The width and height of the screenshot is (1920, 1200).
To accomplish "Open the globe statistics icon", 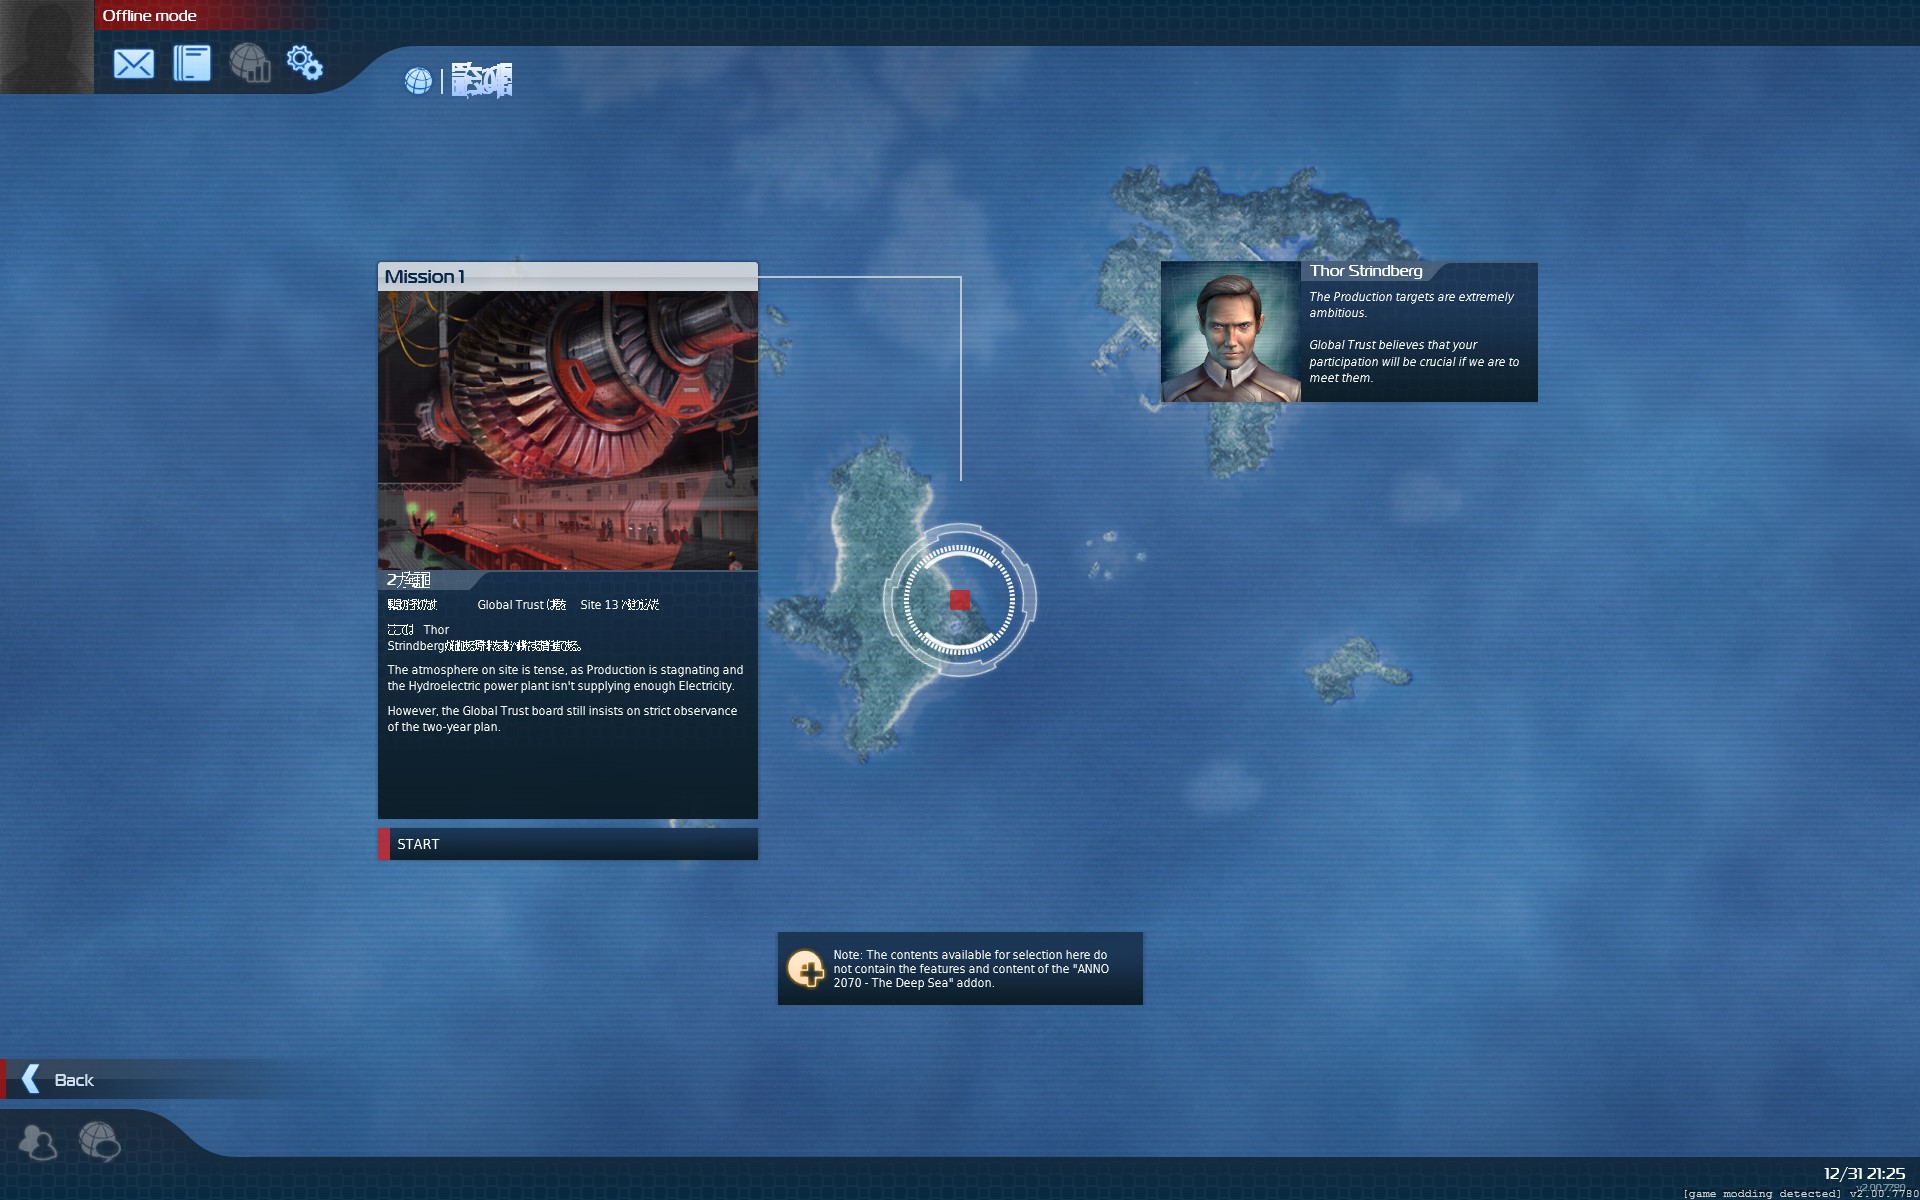I will 250,63.
